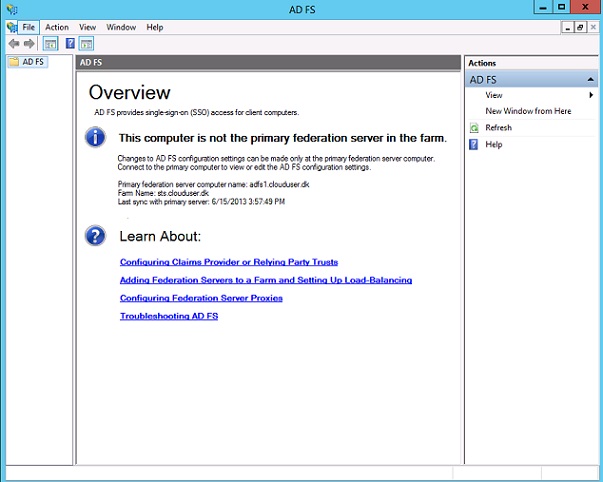Restore the inner MDI child window
The height and width of the screenshot is (482, 603).
(580, 27)
